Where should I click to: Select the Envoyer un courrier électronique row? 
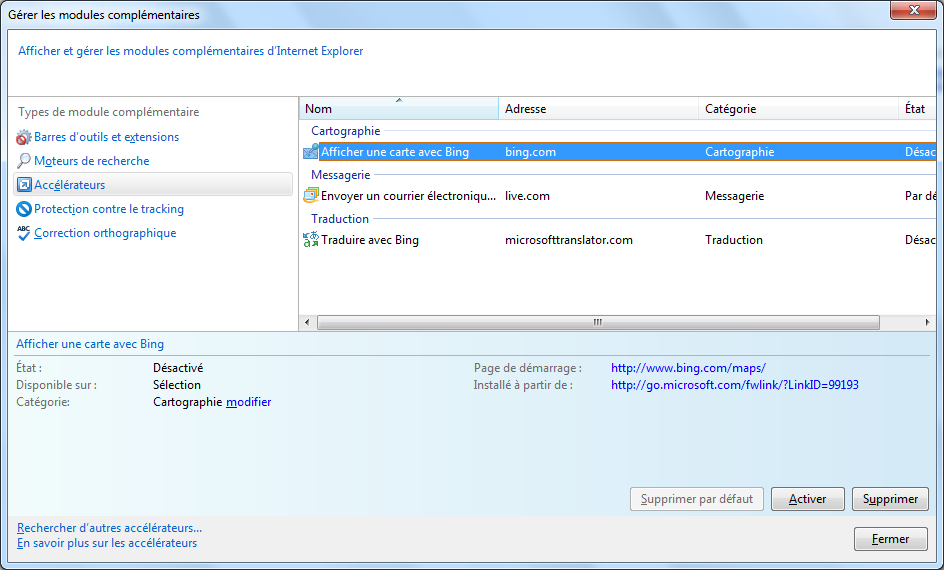(619, 196)
